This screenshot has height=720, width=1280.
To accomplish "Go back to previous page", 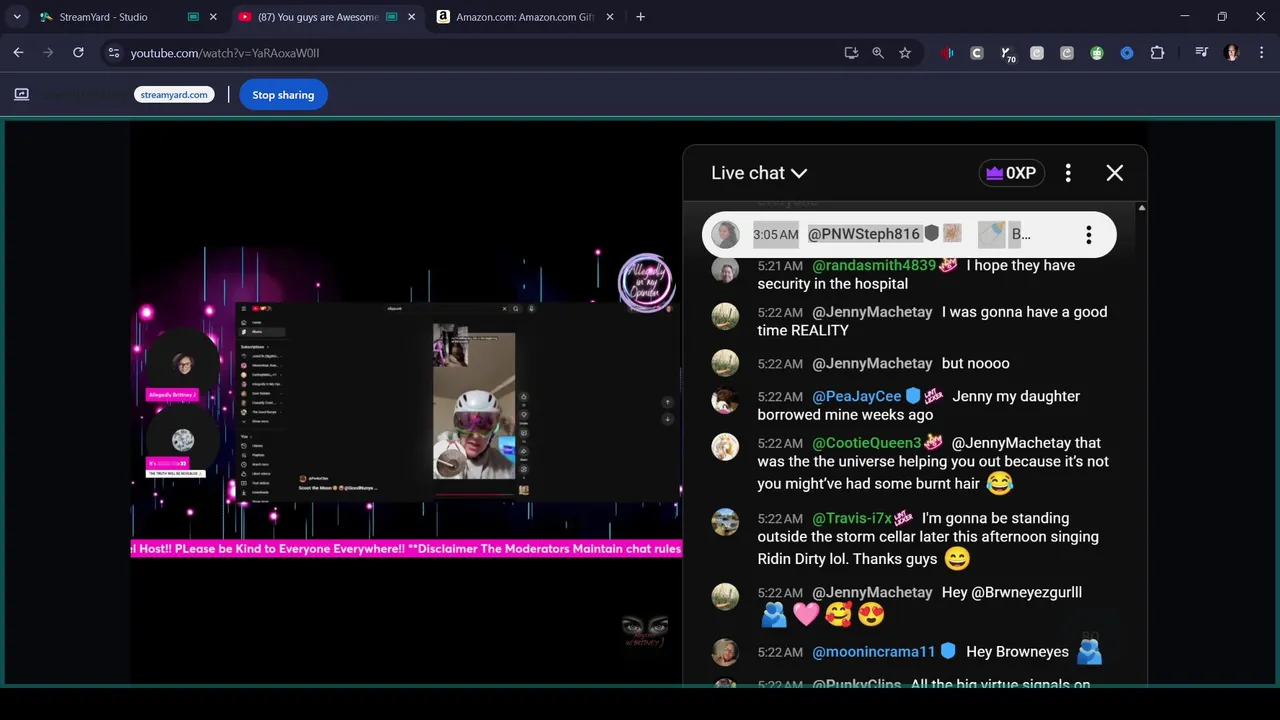I will 18,53.
